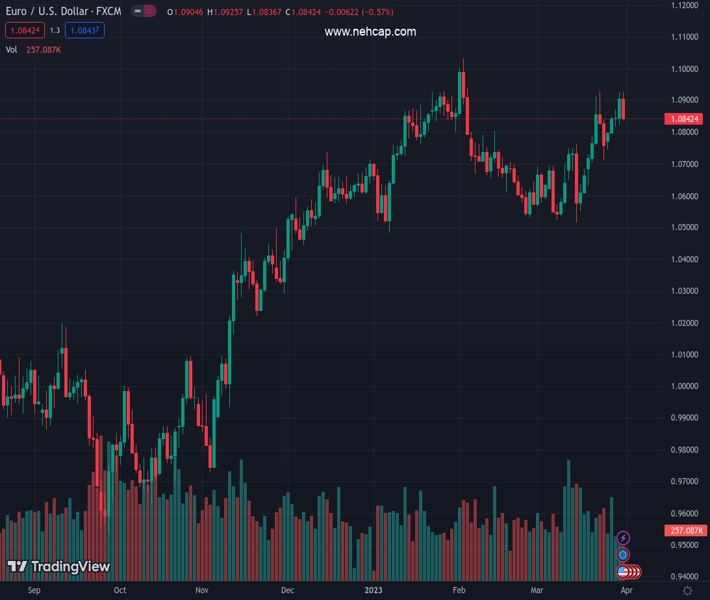Select the US flag economic event marker
Viewport: 710px width, 600px height.
tap(623, 572)
